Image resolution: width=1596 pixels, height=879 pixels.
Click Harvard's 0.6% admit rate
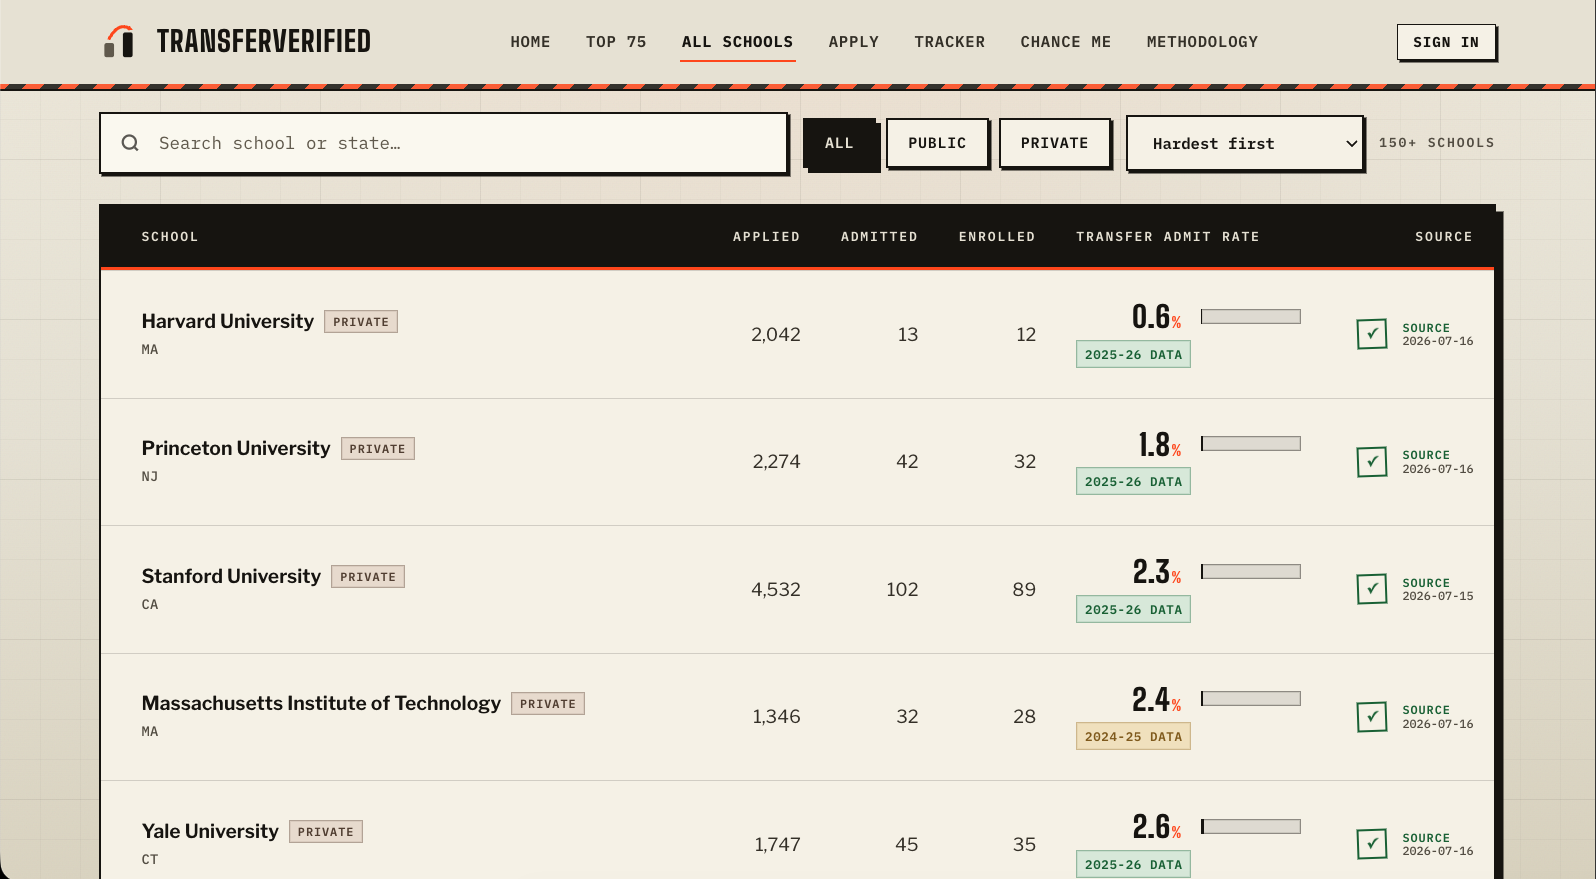1157,316
